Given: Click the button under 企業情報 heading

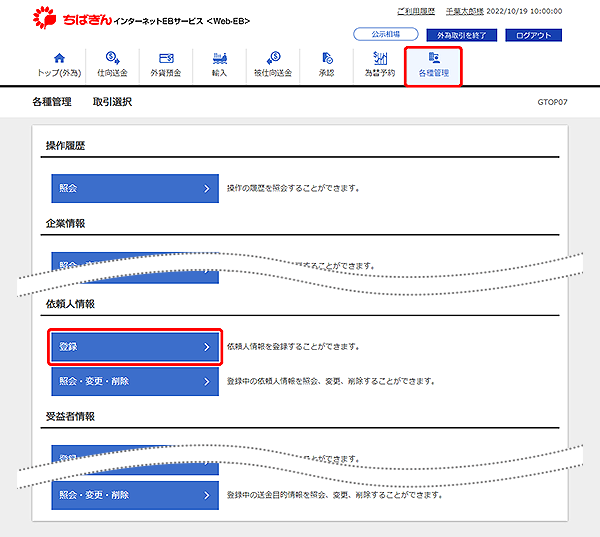Looking at the screenshot, I should pyautogui.click(x=135, y=268).
